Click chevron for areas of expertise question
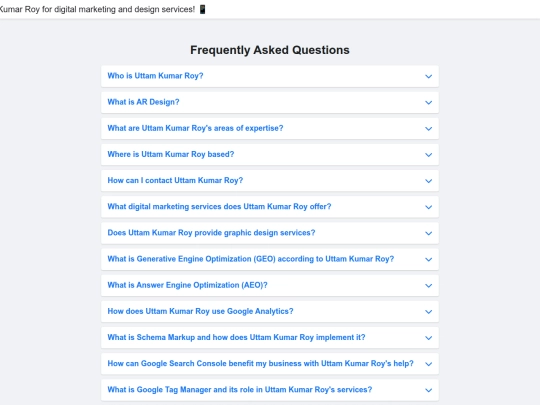The width and height of the screenshot is (540, 405). click(x=428, y=129)
